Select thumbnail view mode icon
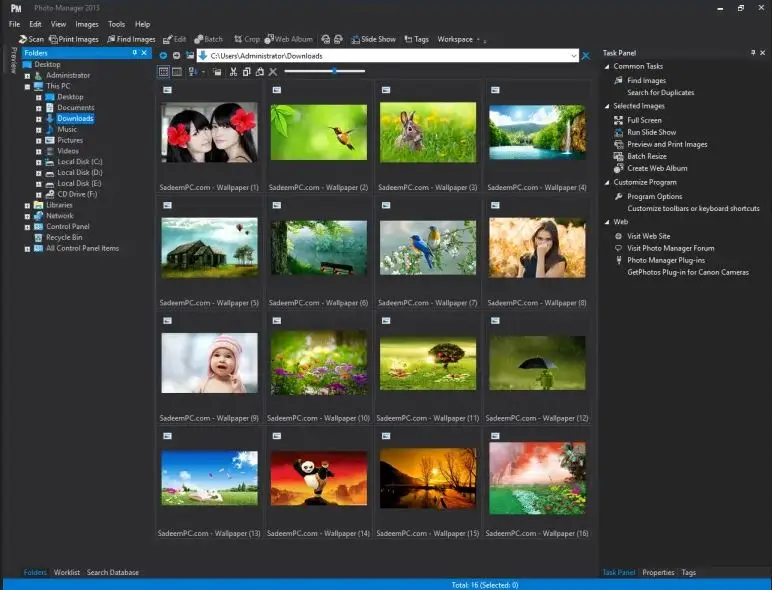This screenshot has width=772, height=590. (164, 72)
